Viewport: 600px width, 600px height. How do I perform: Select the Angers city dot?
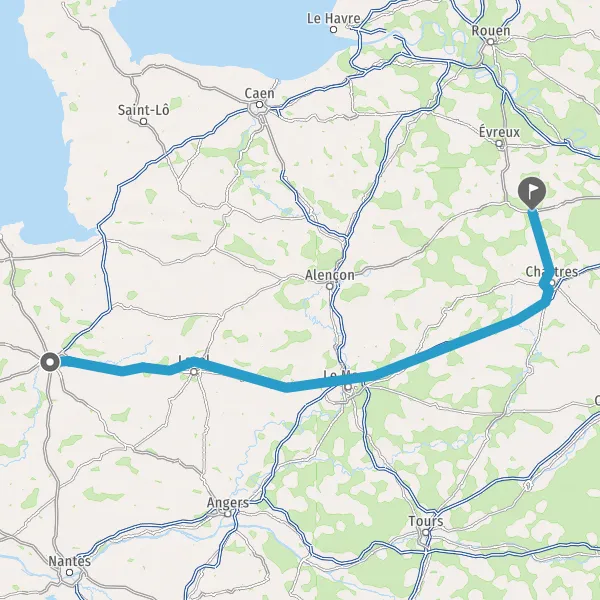coord(228,514)
